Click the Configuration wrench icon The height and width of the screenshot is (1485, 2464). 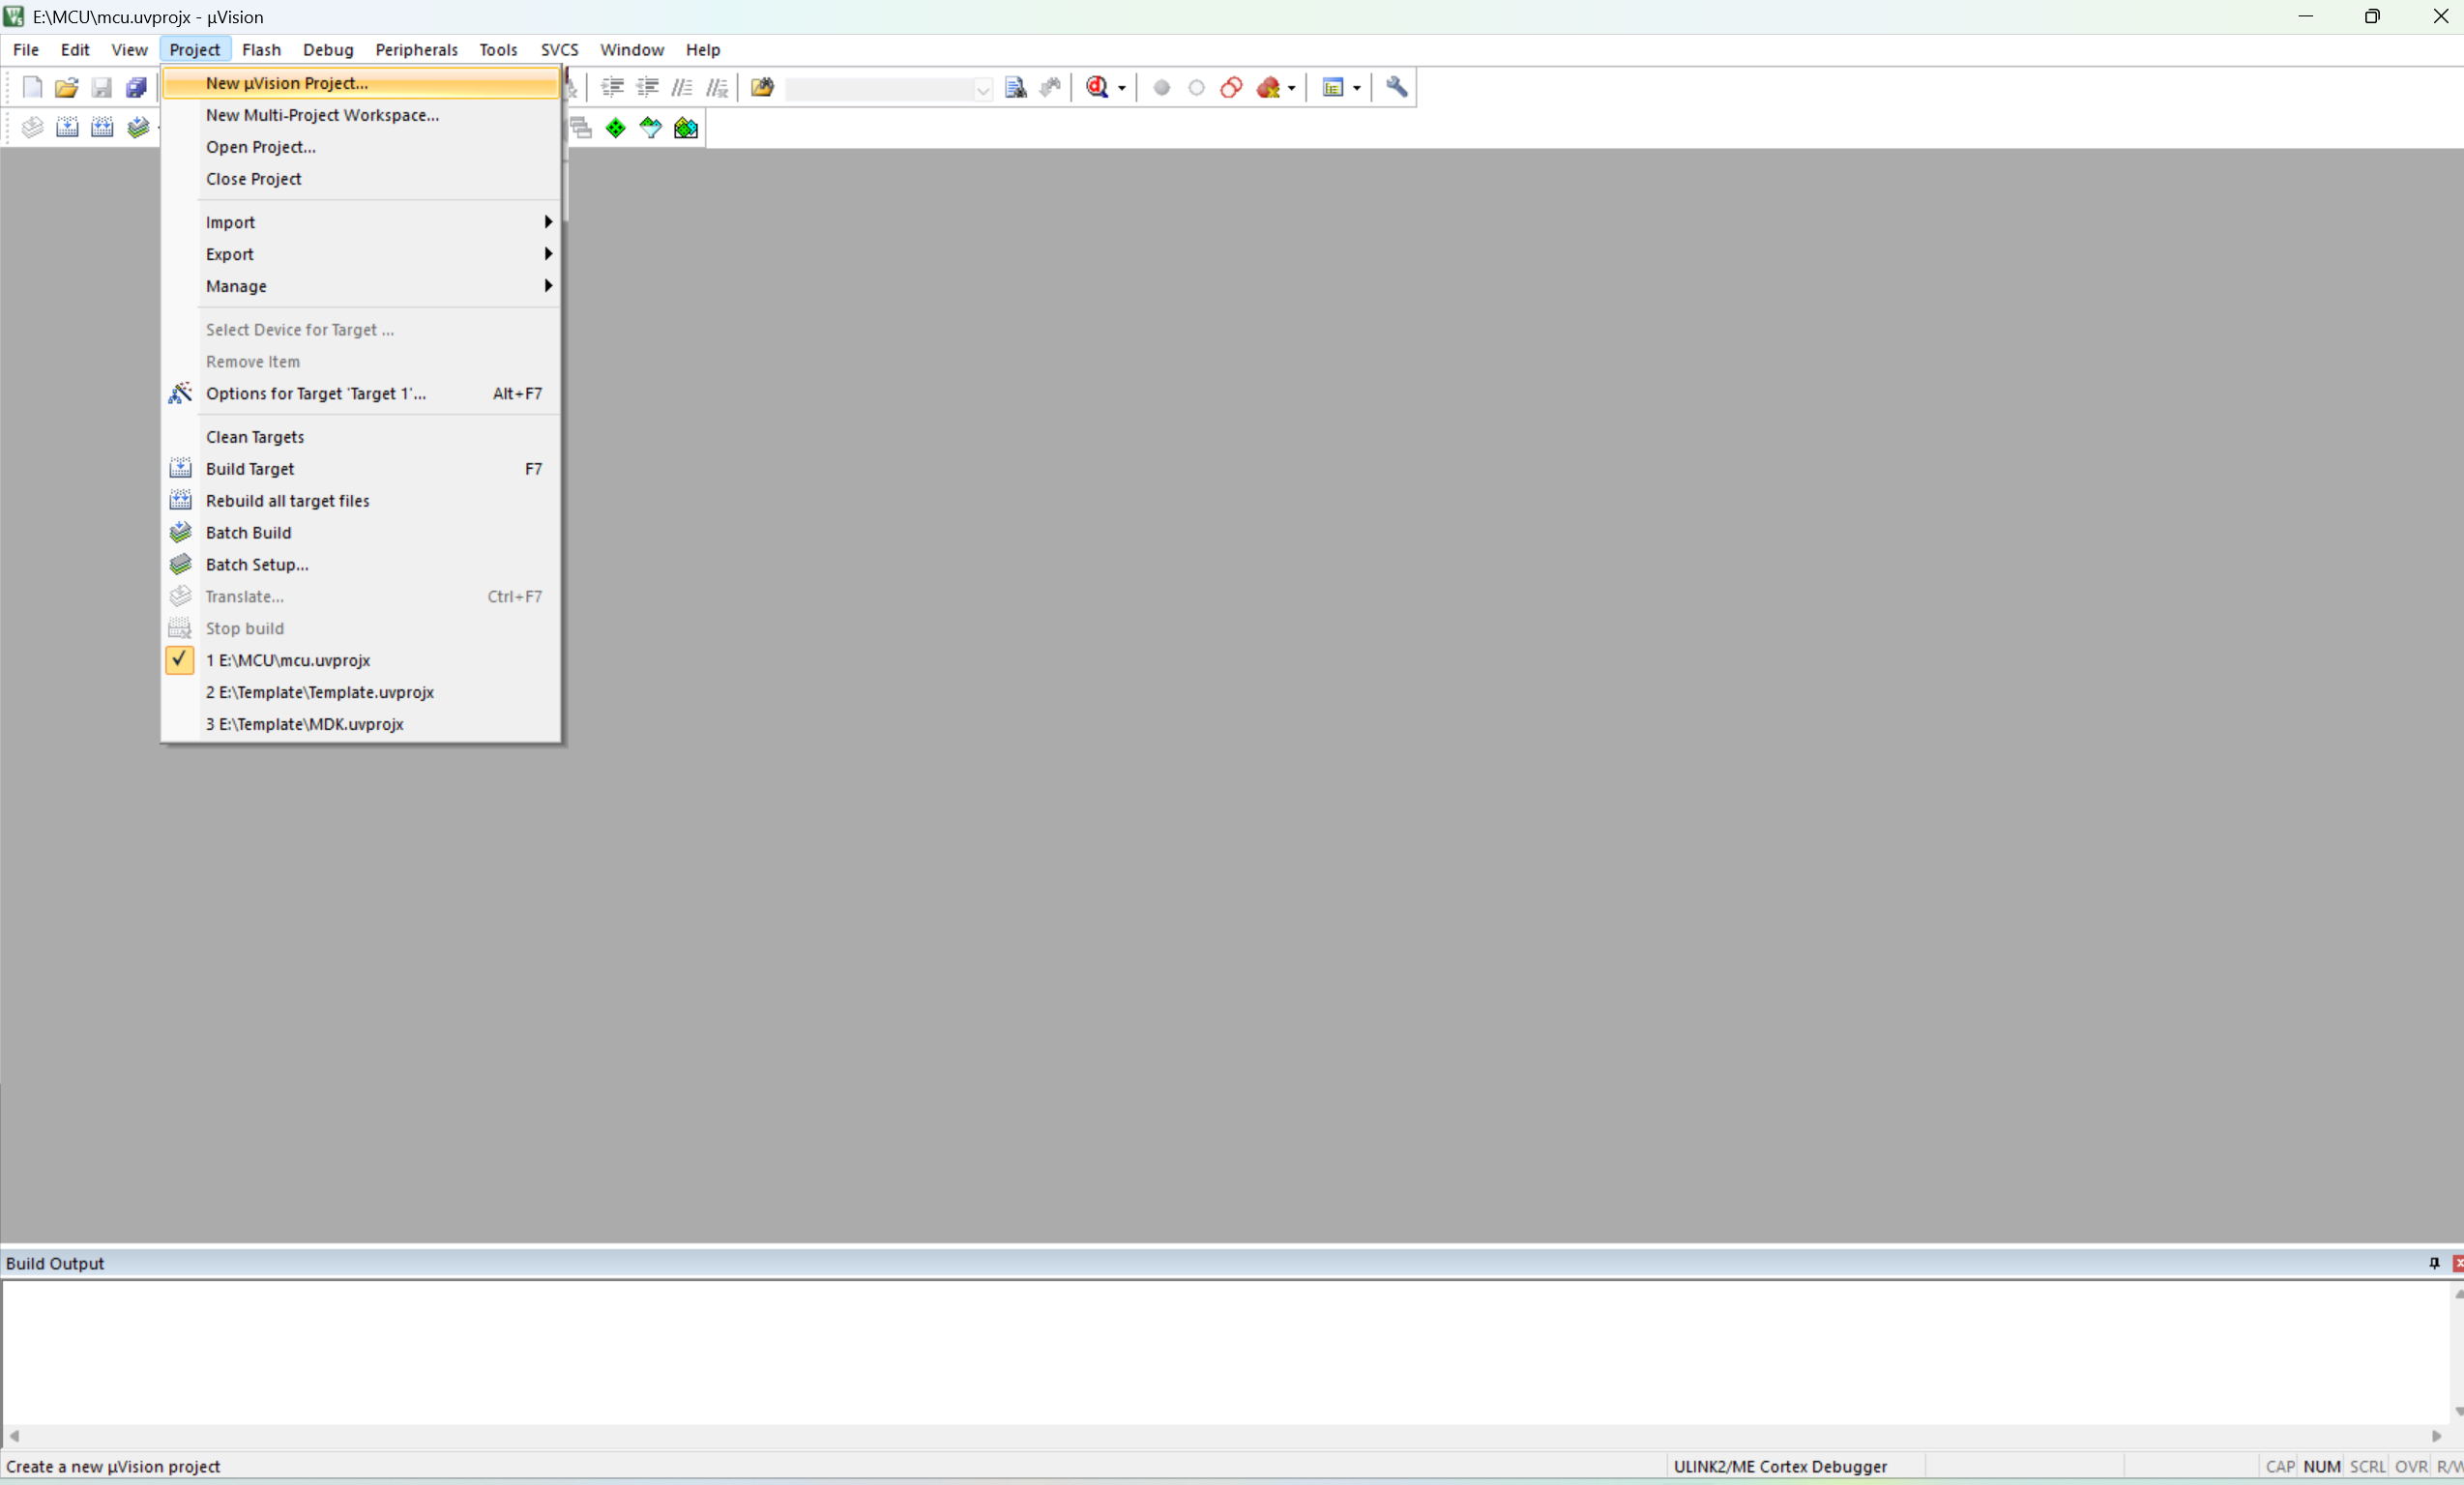1397,88
